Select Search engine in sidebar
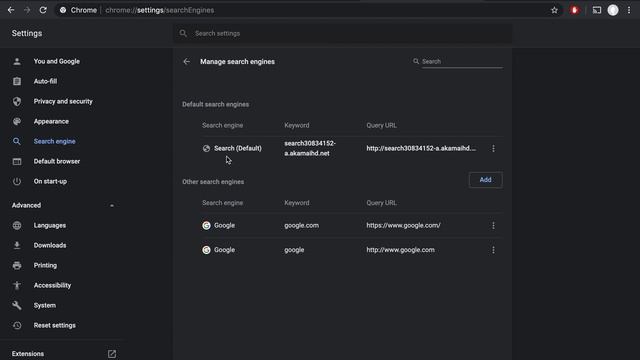The height and width of the screenshot is (360, 640). (x=54, y=141)
